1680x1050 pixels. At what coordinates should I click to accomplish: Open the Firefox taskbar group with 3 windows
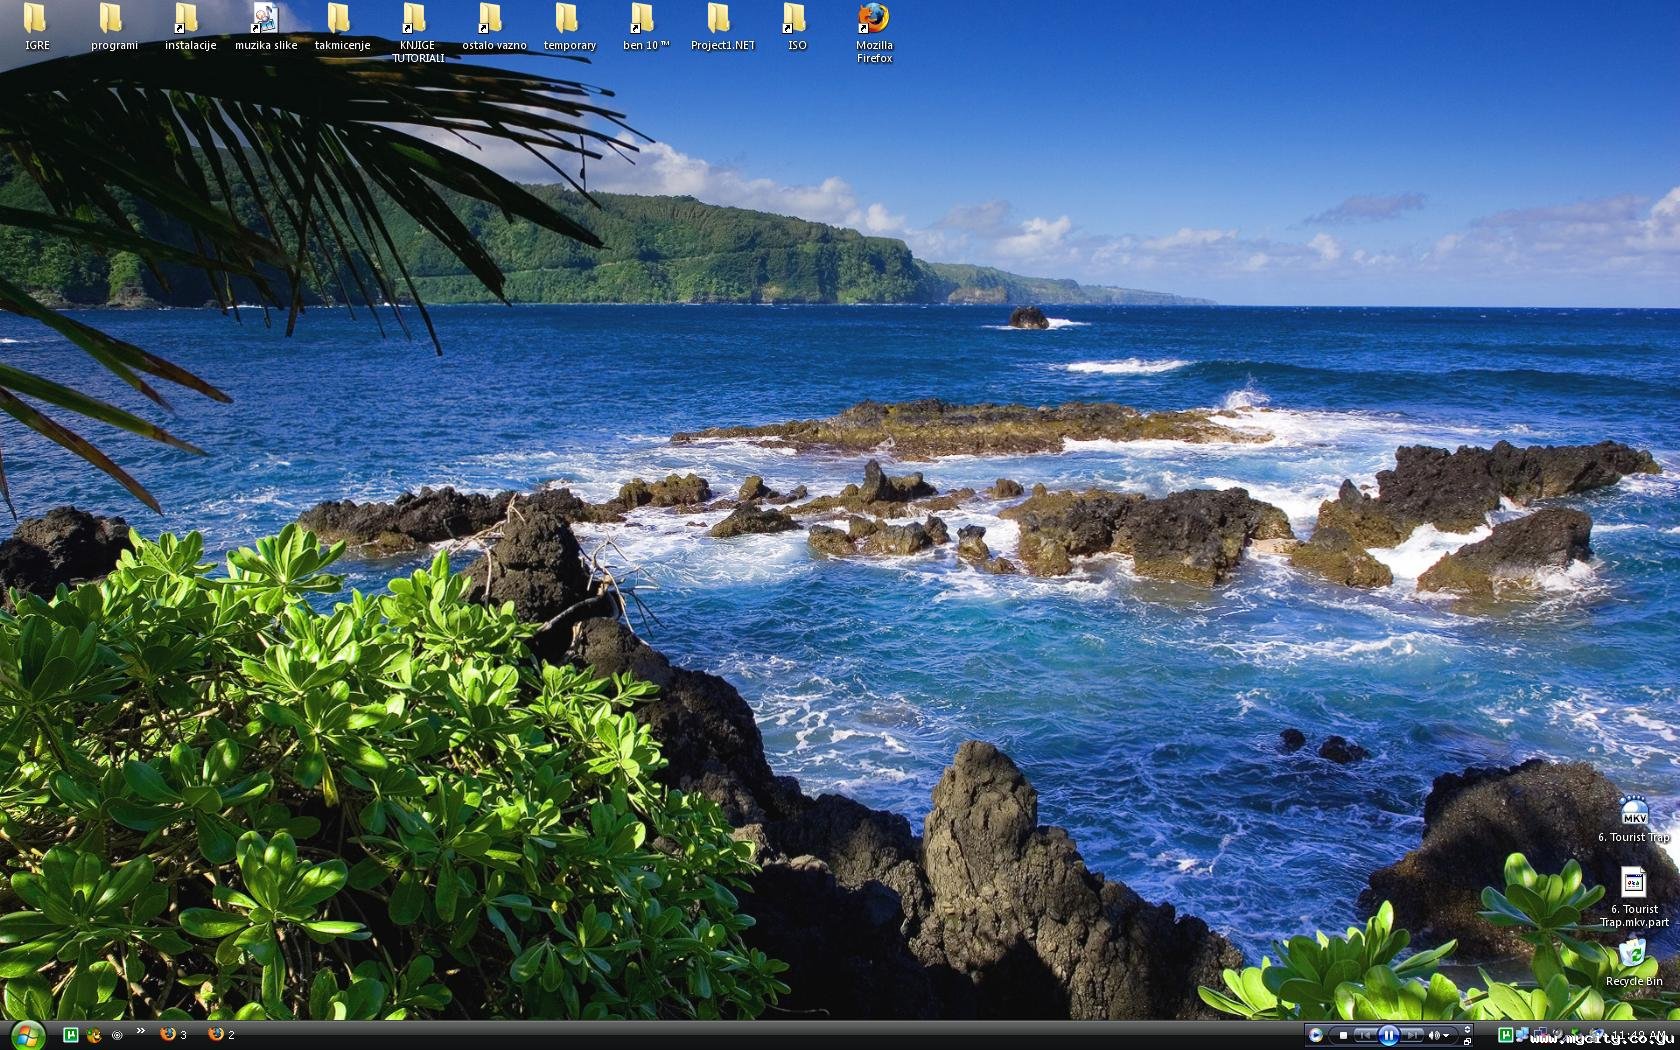(174, 1035)
